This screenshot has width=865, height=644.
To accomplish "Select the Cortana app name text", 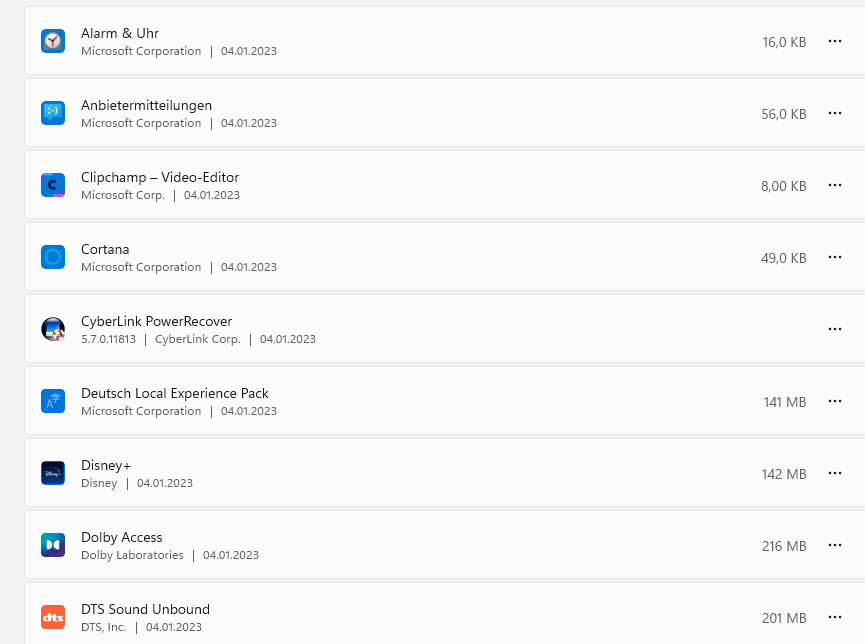I will (105, 249).
